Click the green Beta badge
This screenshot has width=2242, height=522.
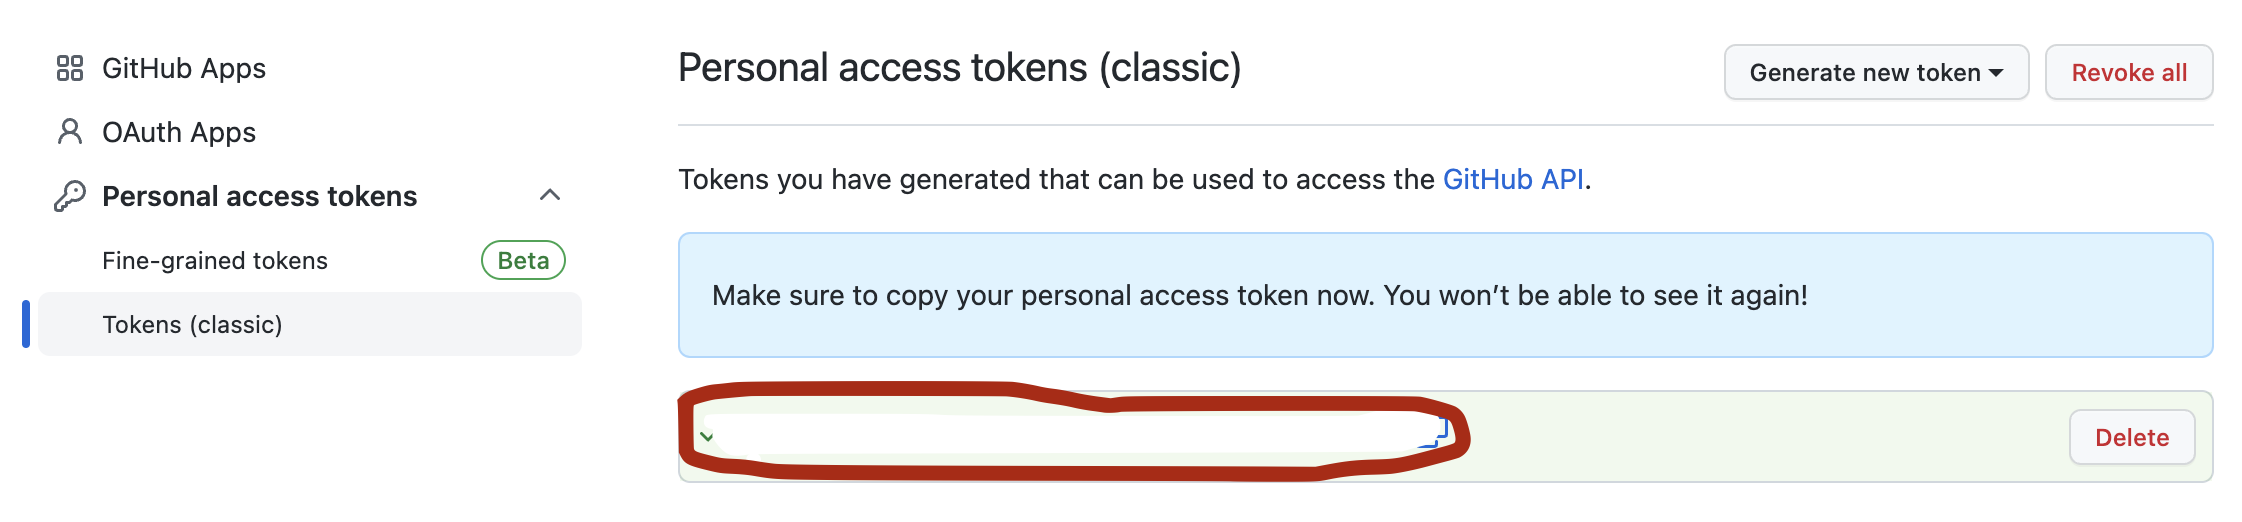click(524, 260)
